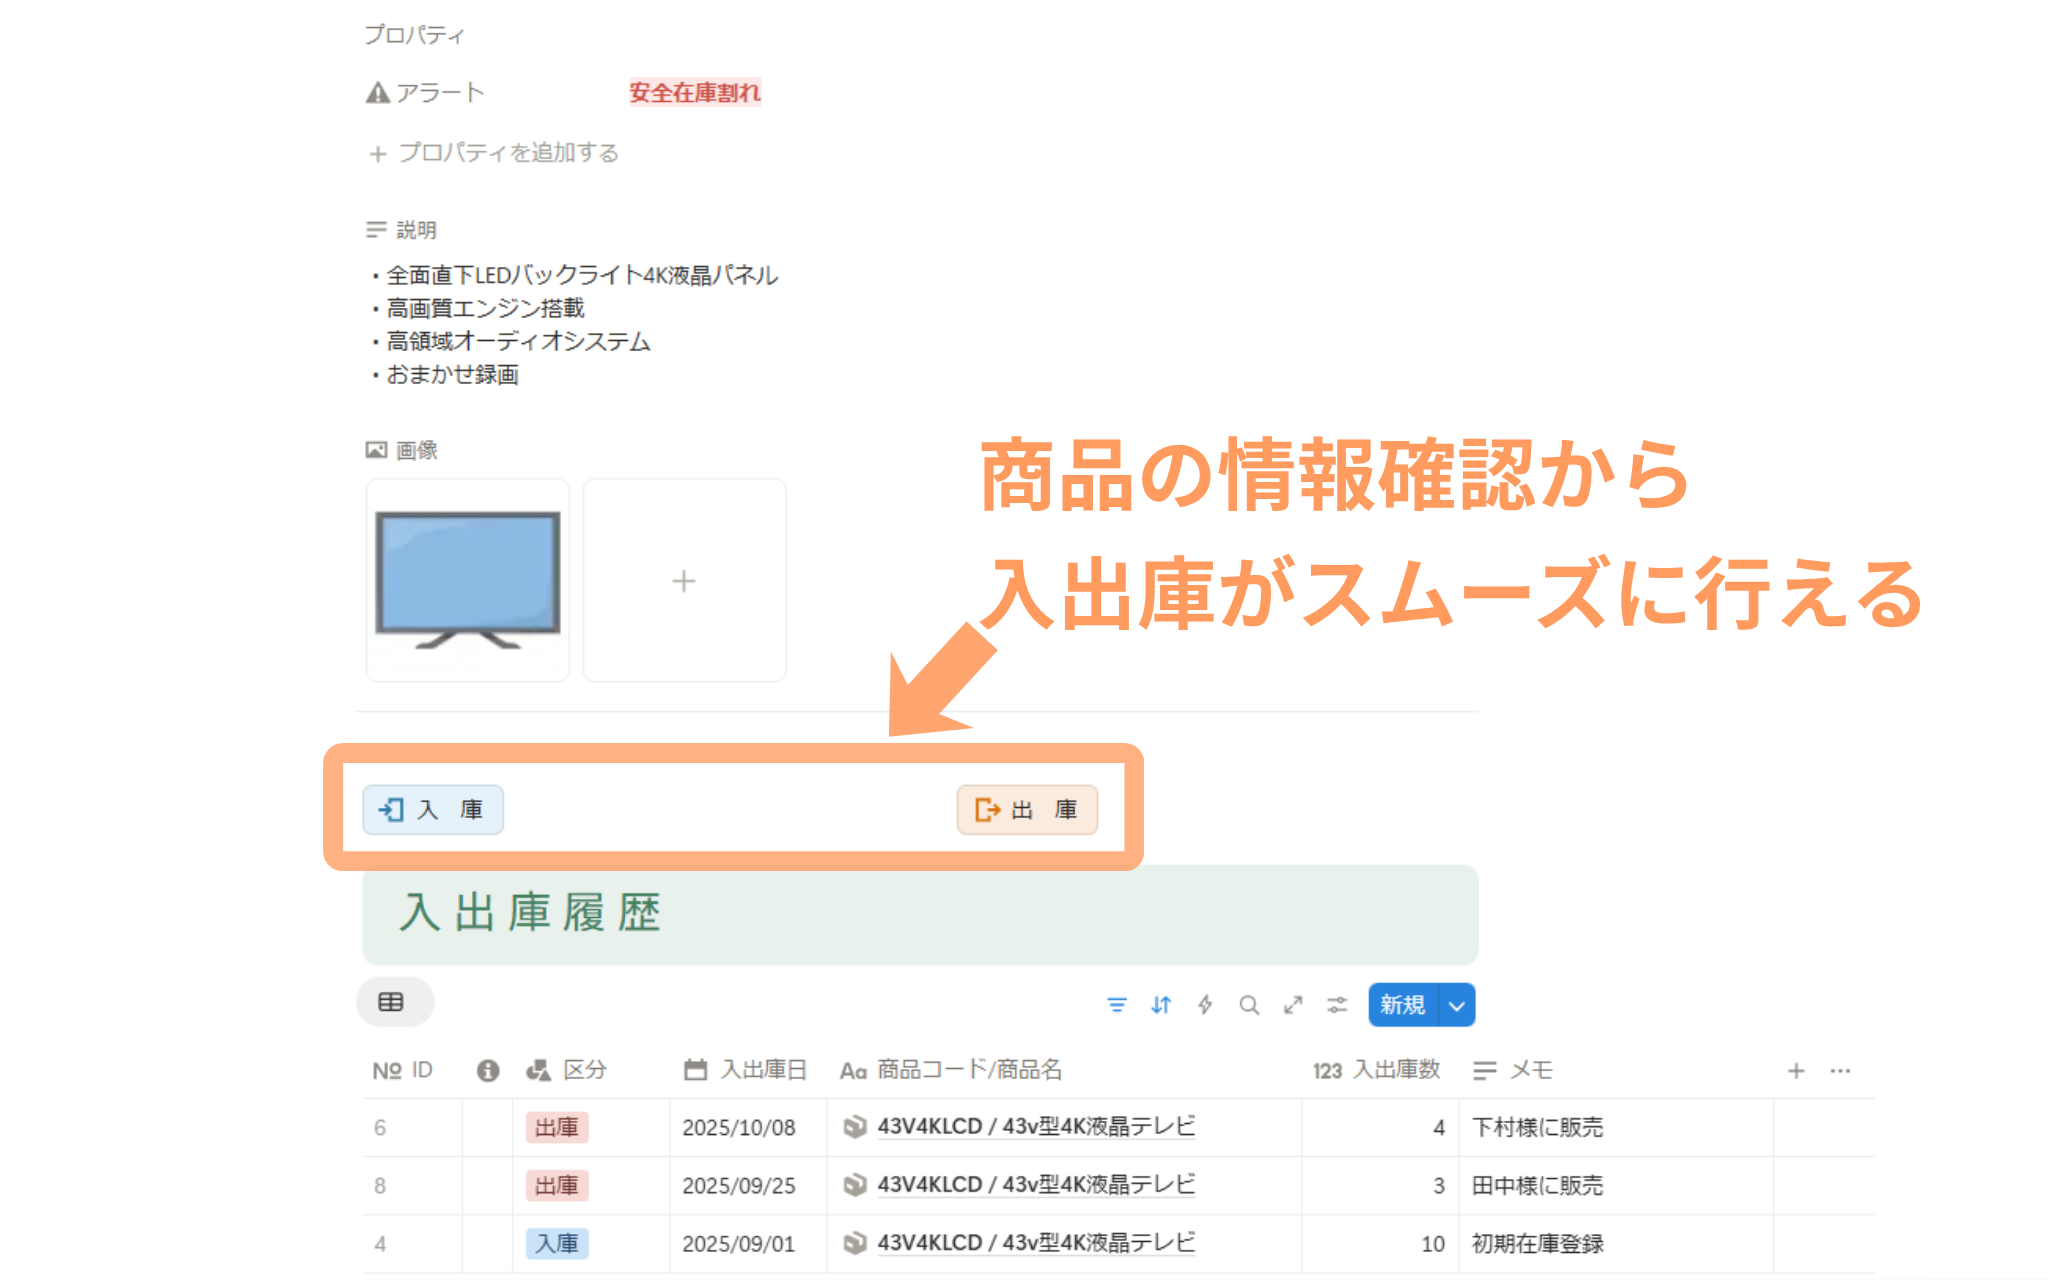Click the search magnifier icon

pos(1249,1005)
